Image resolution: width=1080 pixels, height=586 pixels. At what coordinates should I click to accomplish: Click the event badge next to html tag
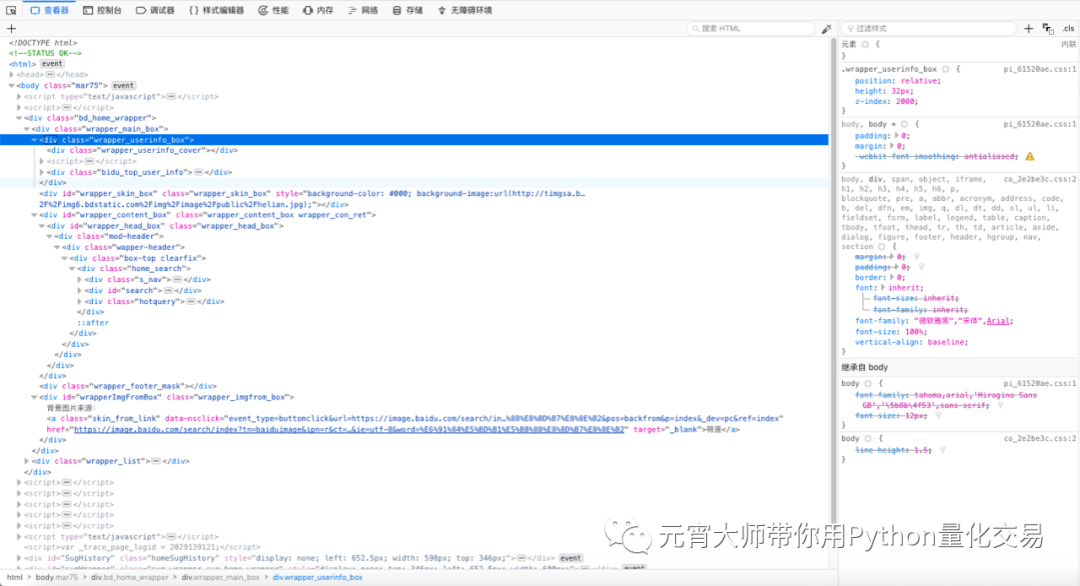click(x=52, y=64)
